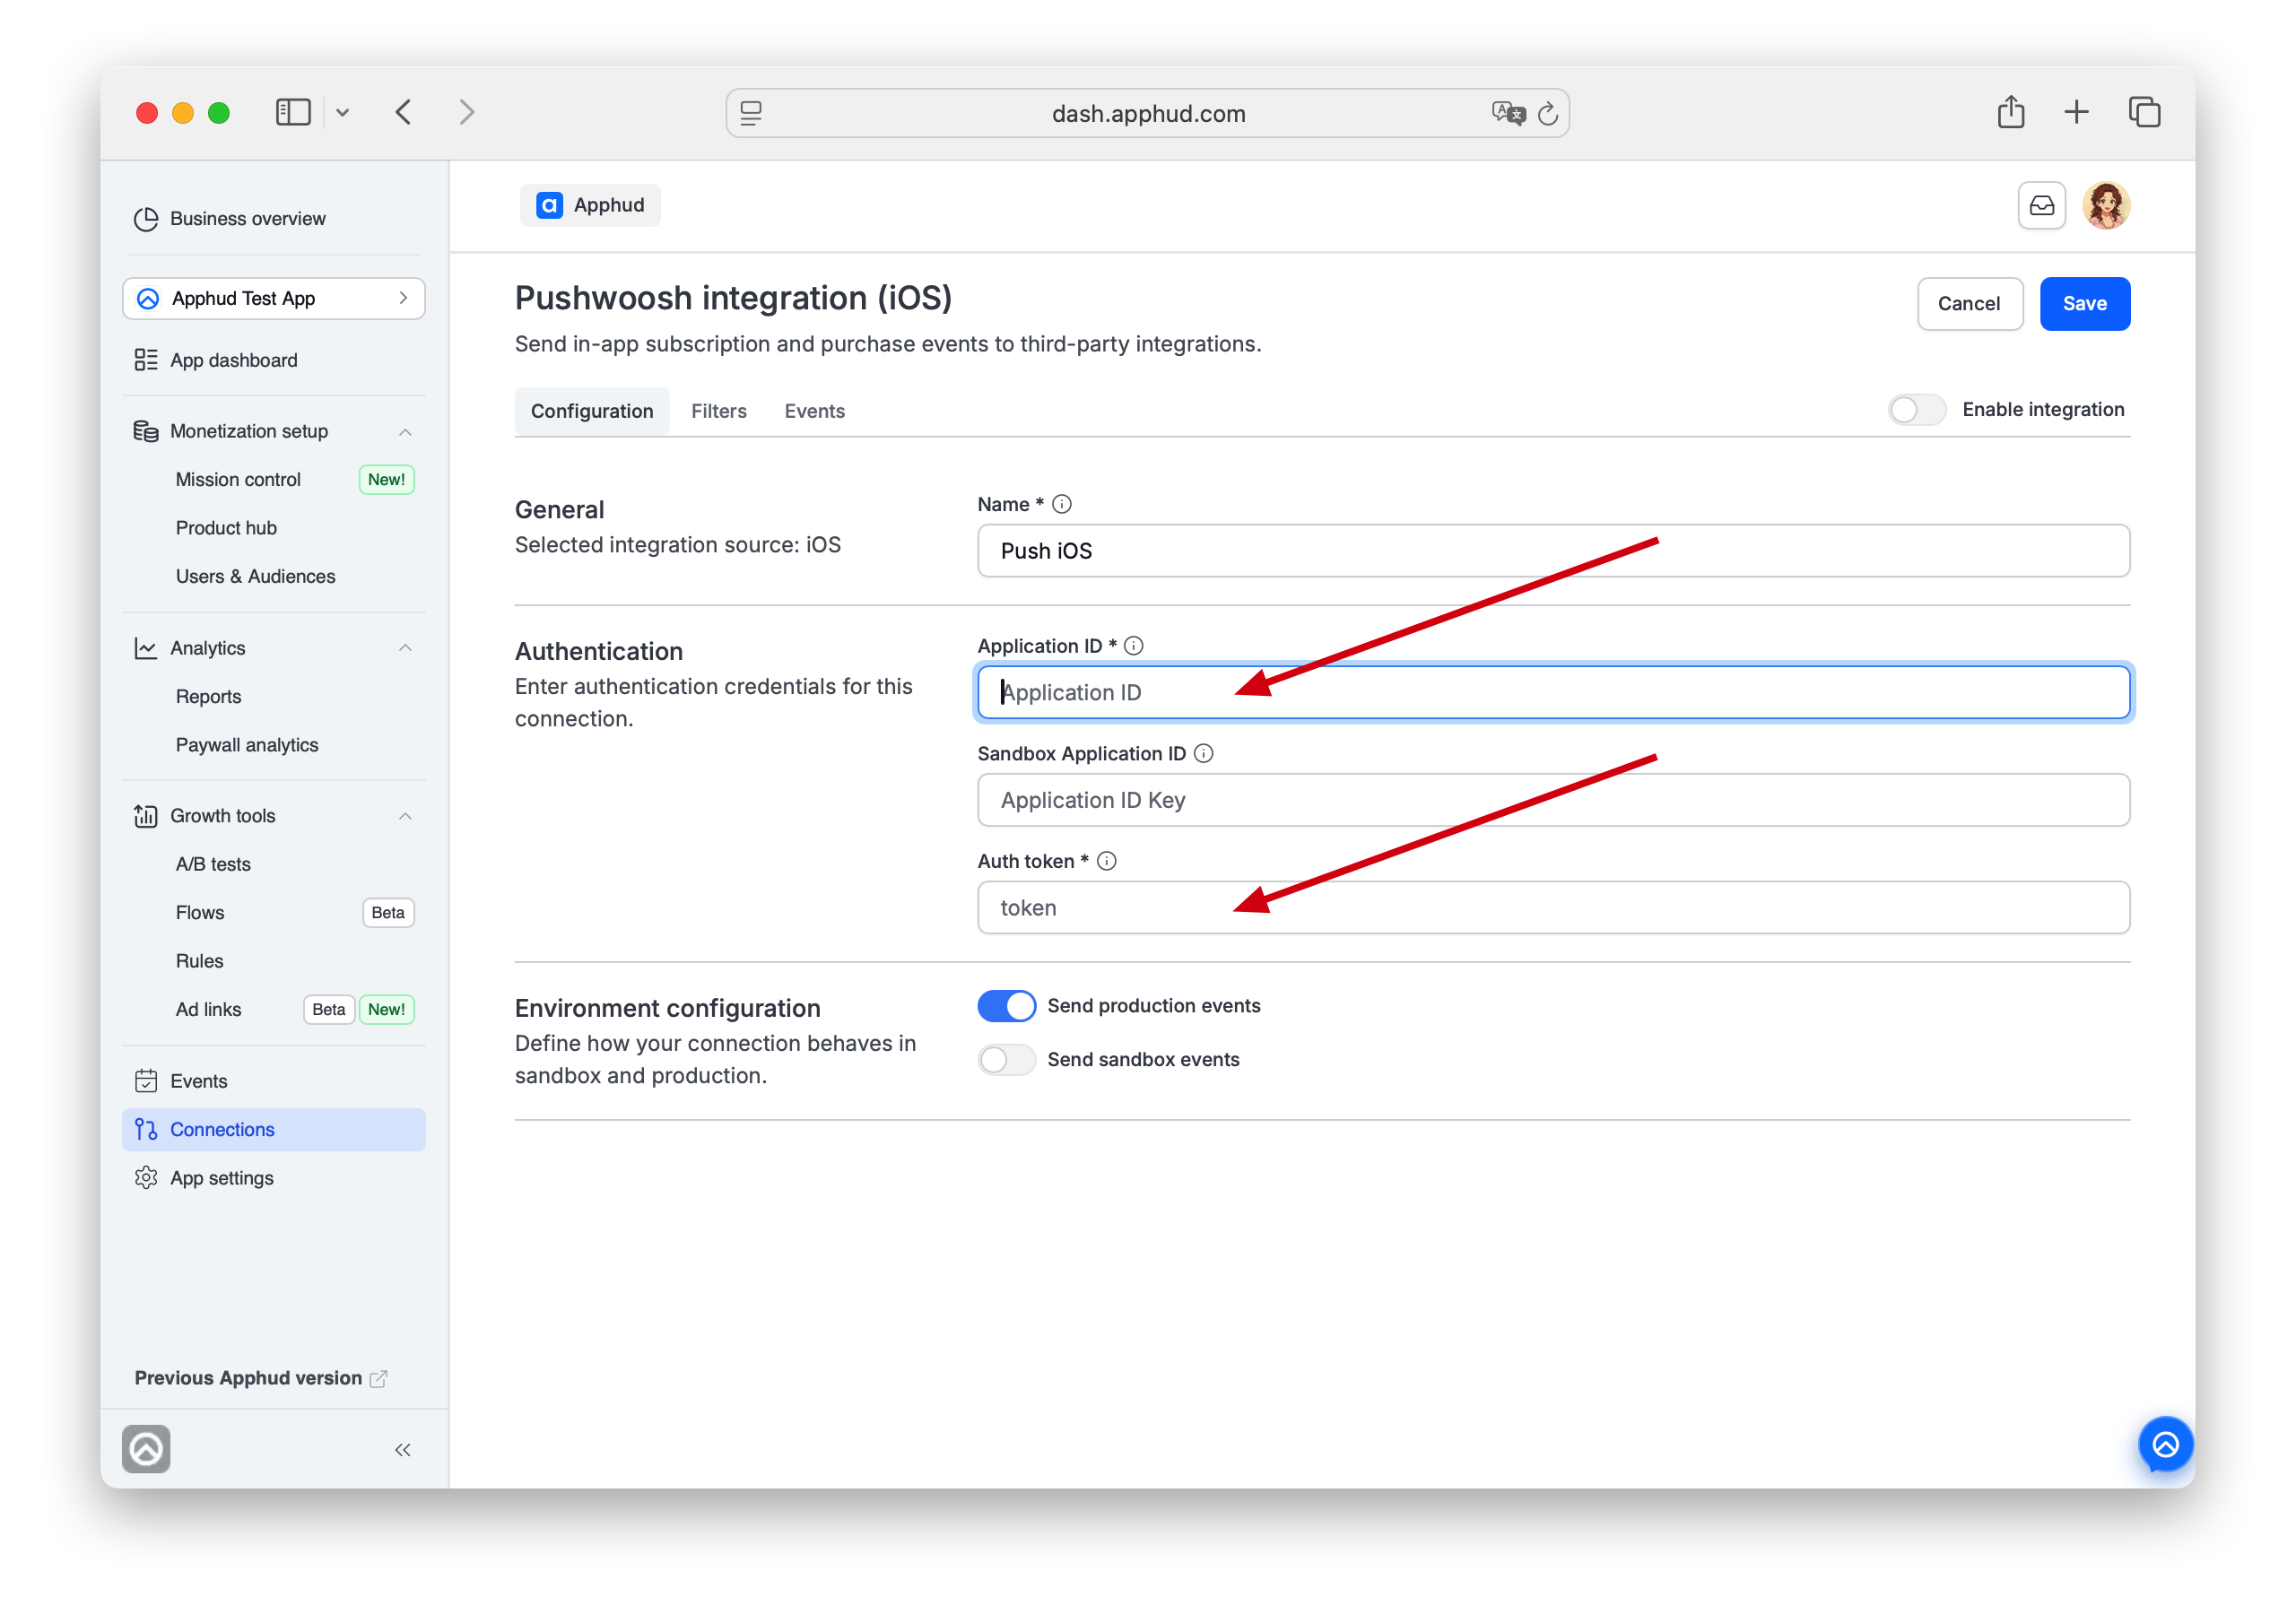Focus the Application ID input field
This screenshot has width=2296, height=1623.
coord(1553,692)
